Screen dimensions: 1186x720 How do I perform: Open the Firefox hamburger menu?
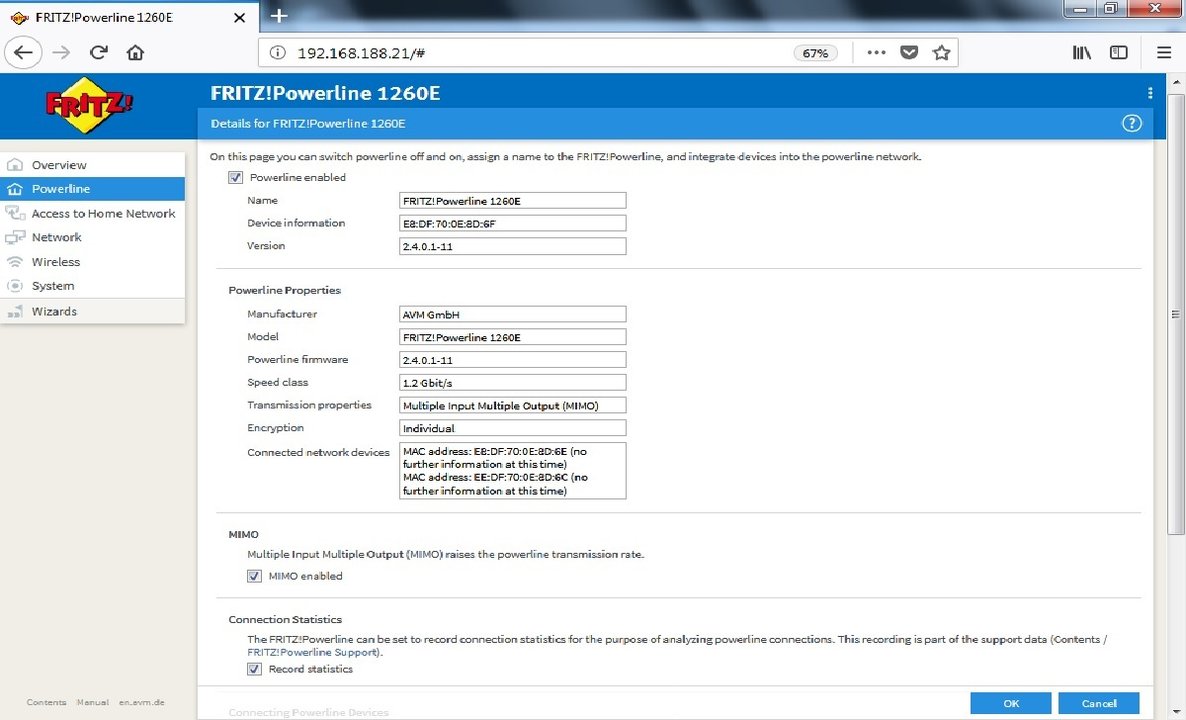point(1164,52)
